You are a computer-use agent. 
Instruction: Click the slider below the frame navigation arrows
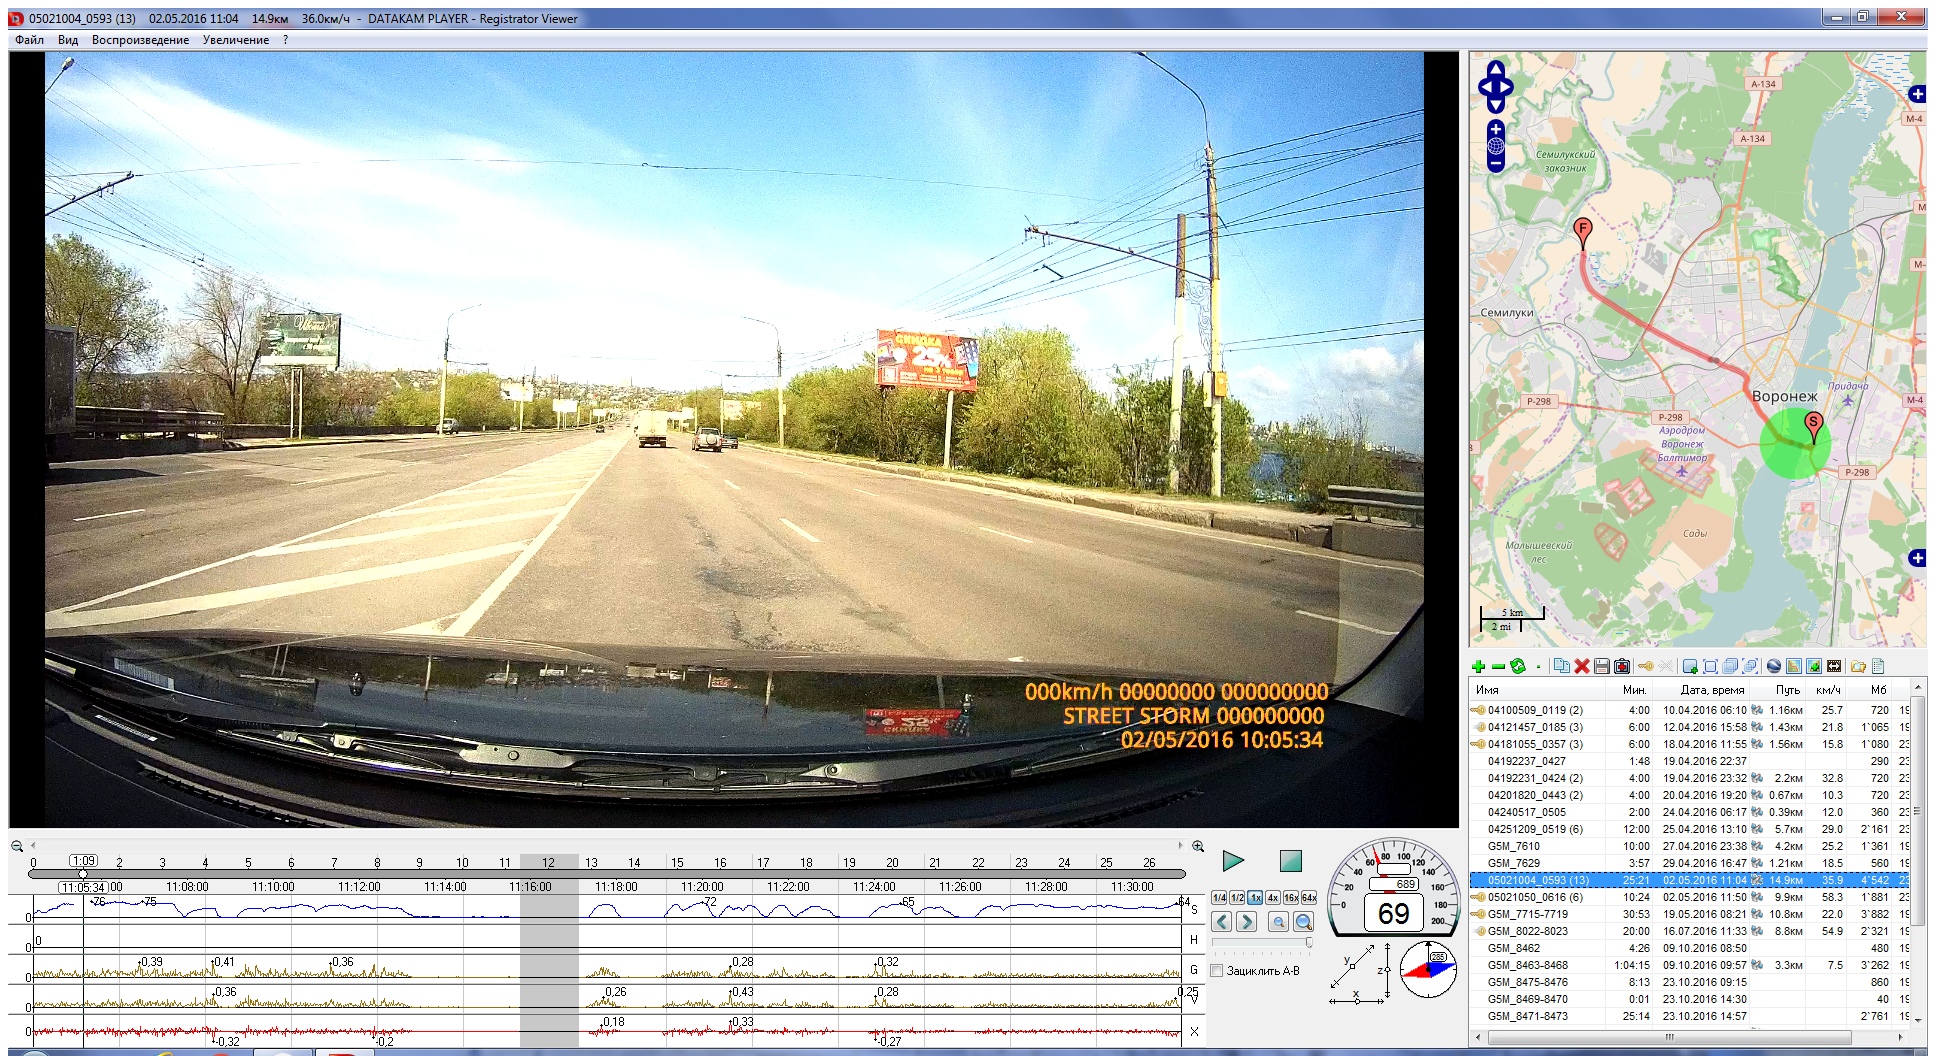point(1262,942)
